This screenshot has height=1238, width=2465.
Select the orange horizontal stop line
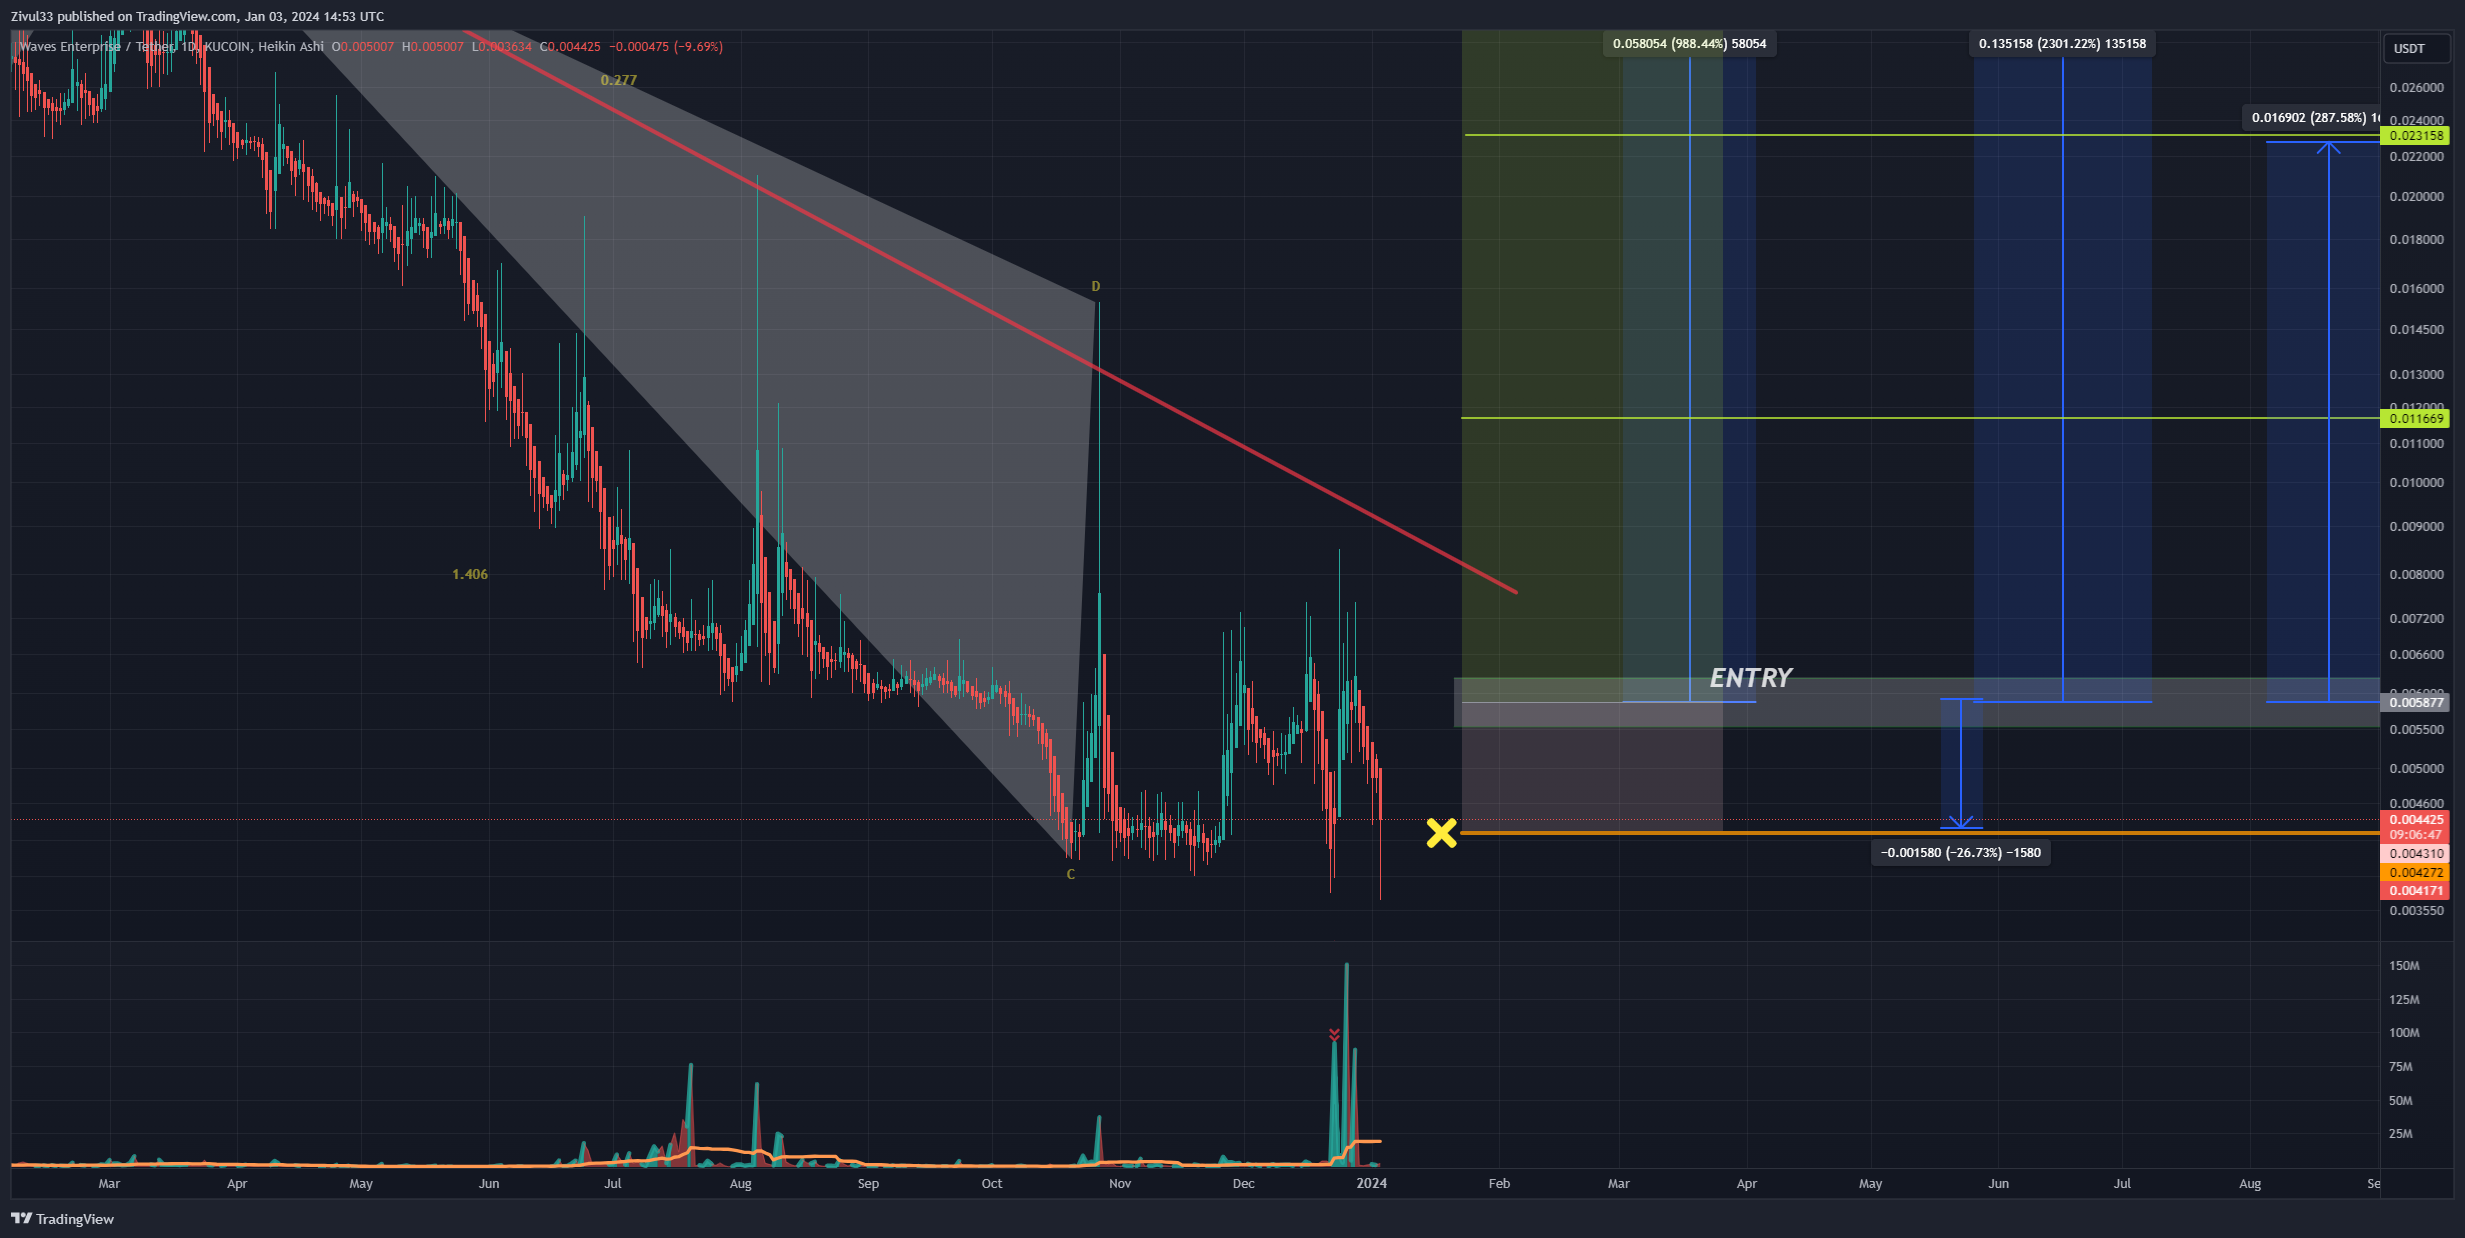1920,833
